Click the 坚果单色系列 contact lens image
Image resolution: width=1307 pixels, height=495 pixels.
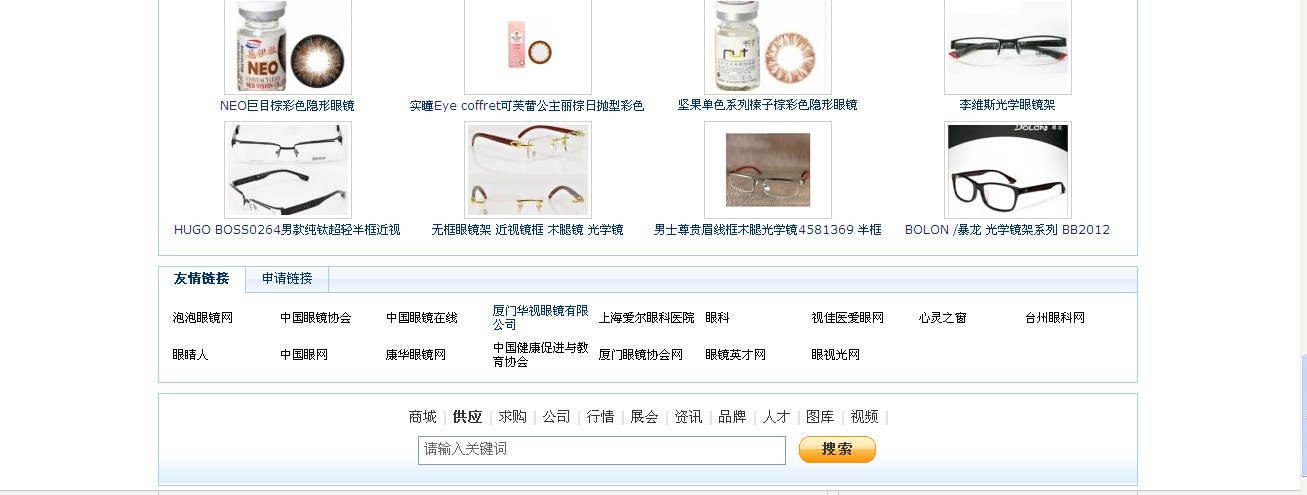[x=768, y=46]
